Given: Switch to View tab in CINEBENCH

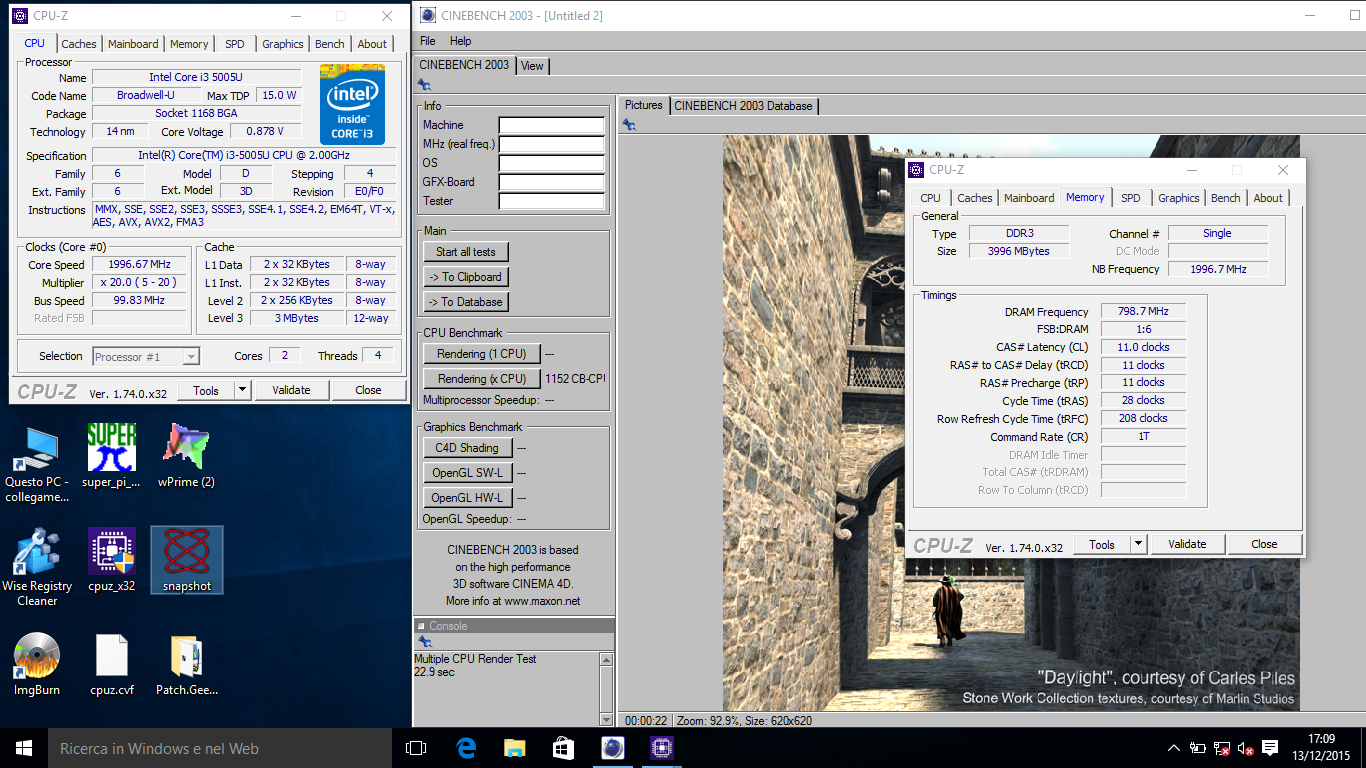Looking at the screenshot, I should point(532,65).
